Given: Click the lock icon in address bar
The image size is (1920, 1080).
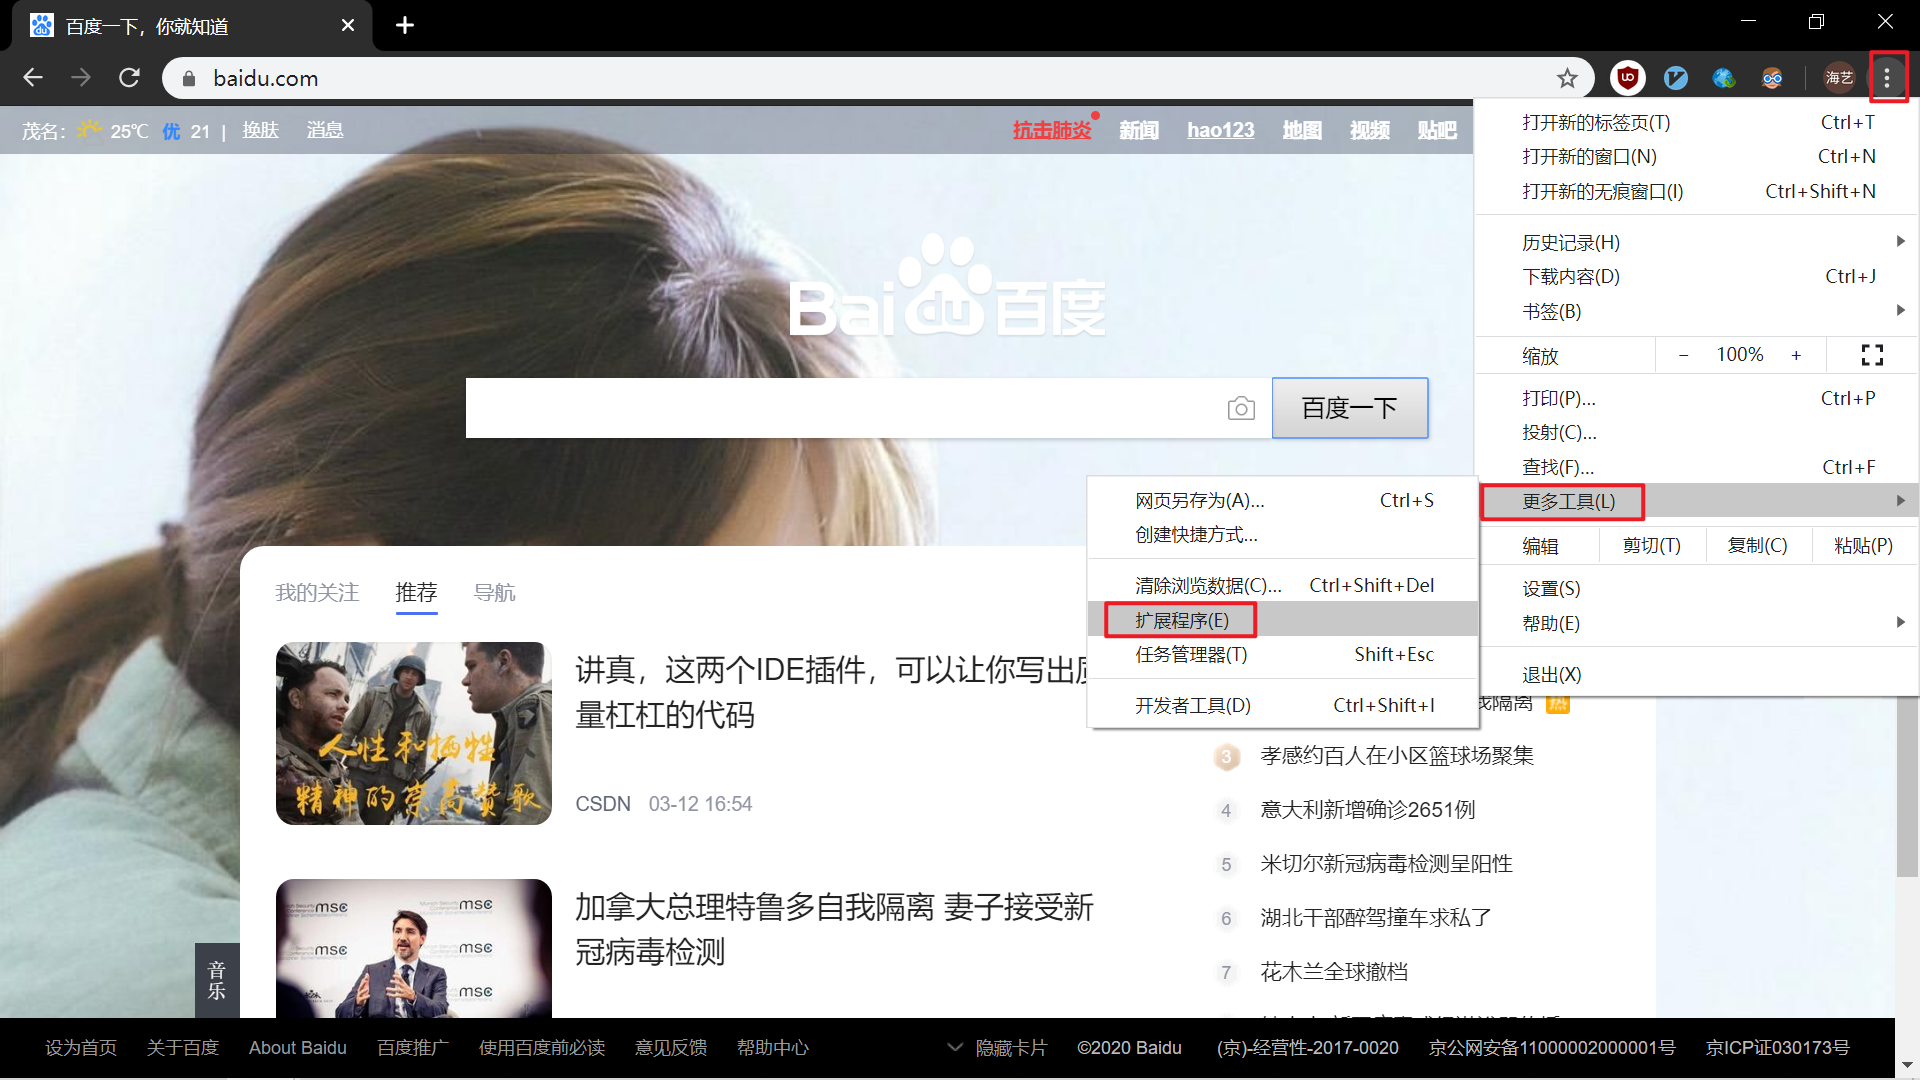Looking at the screenshot, I should (x=189, y=78).
